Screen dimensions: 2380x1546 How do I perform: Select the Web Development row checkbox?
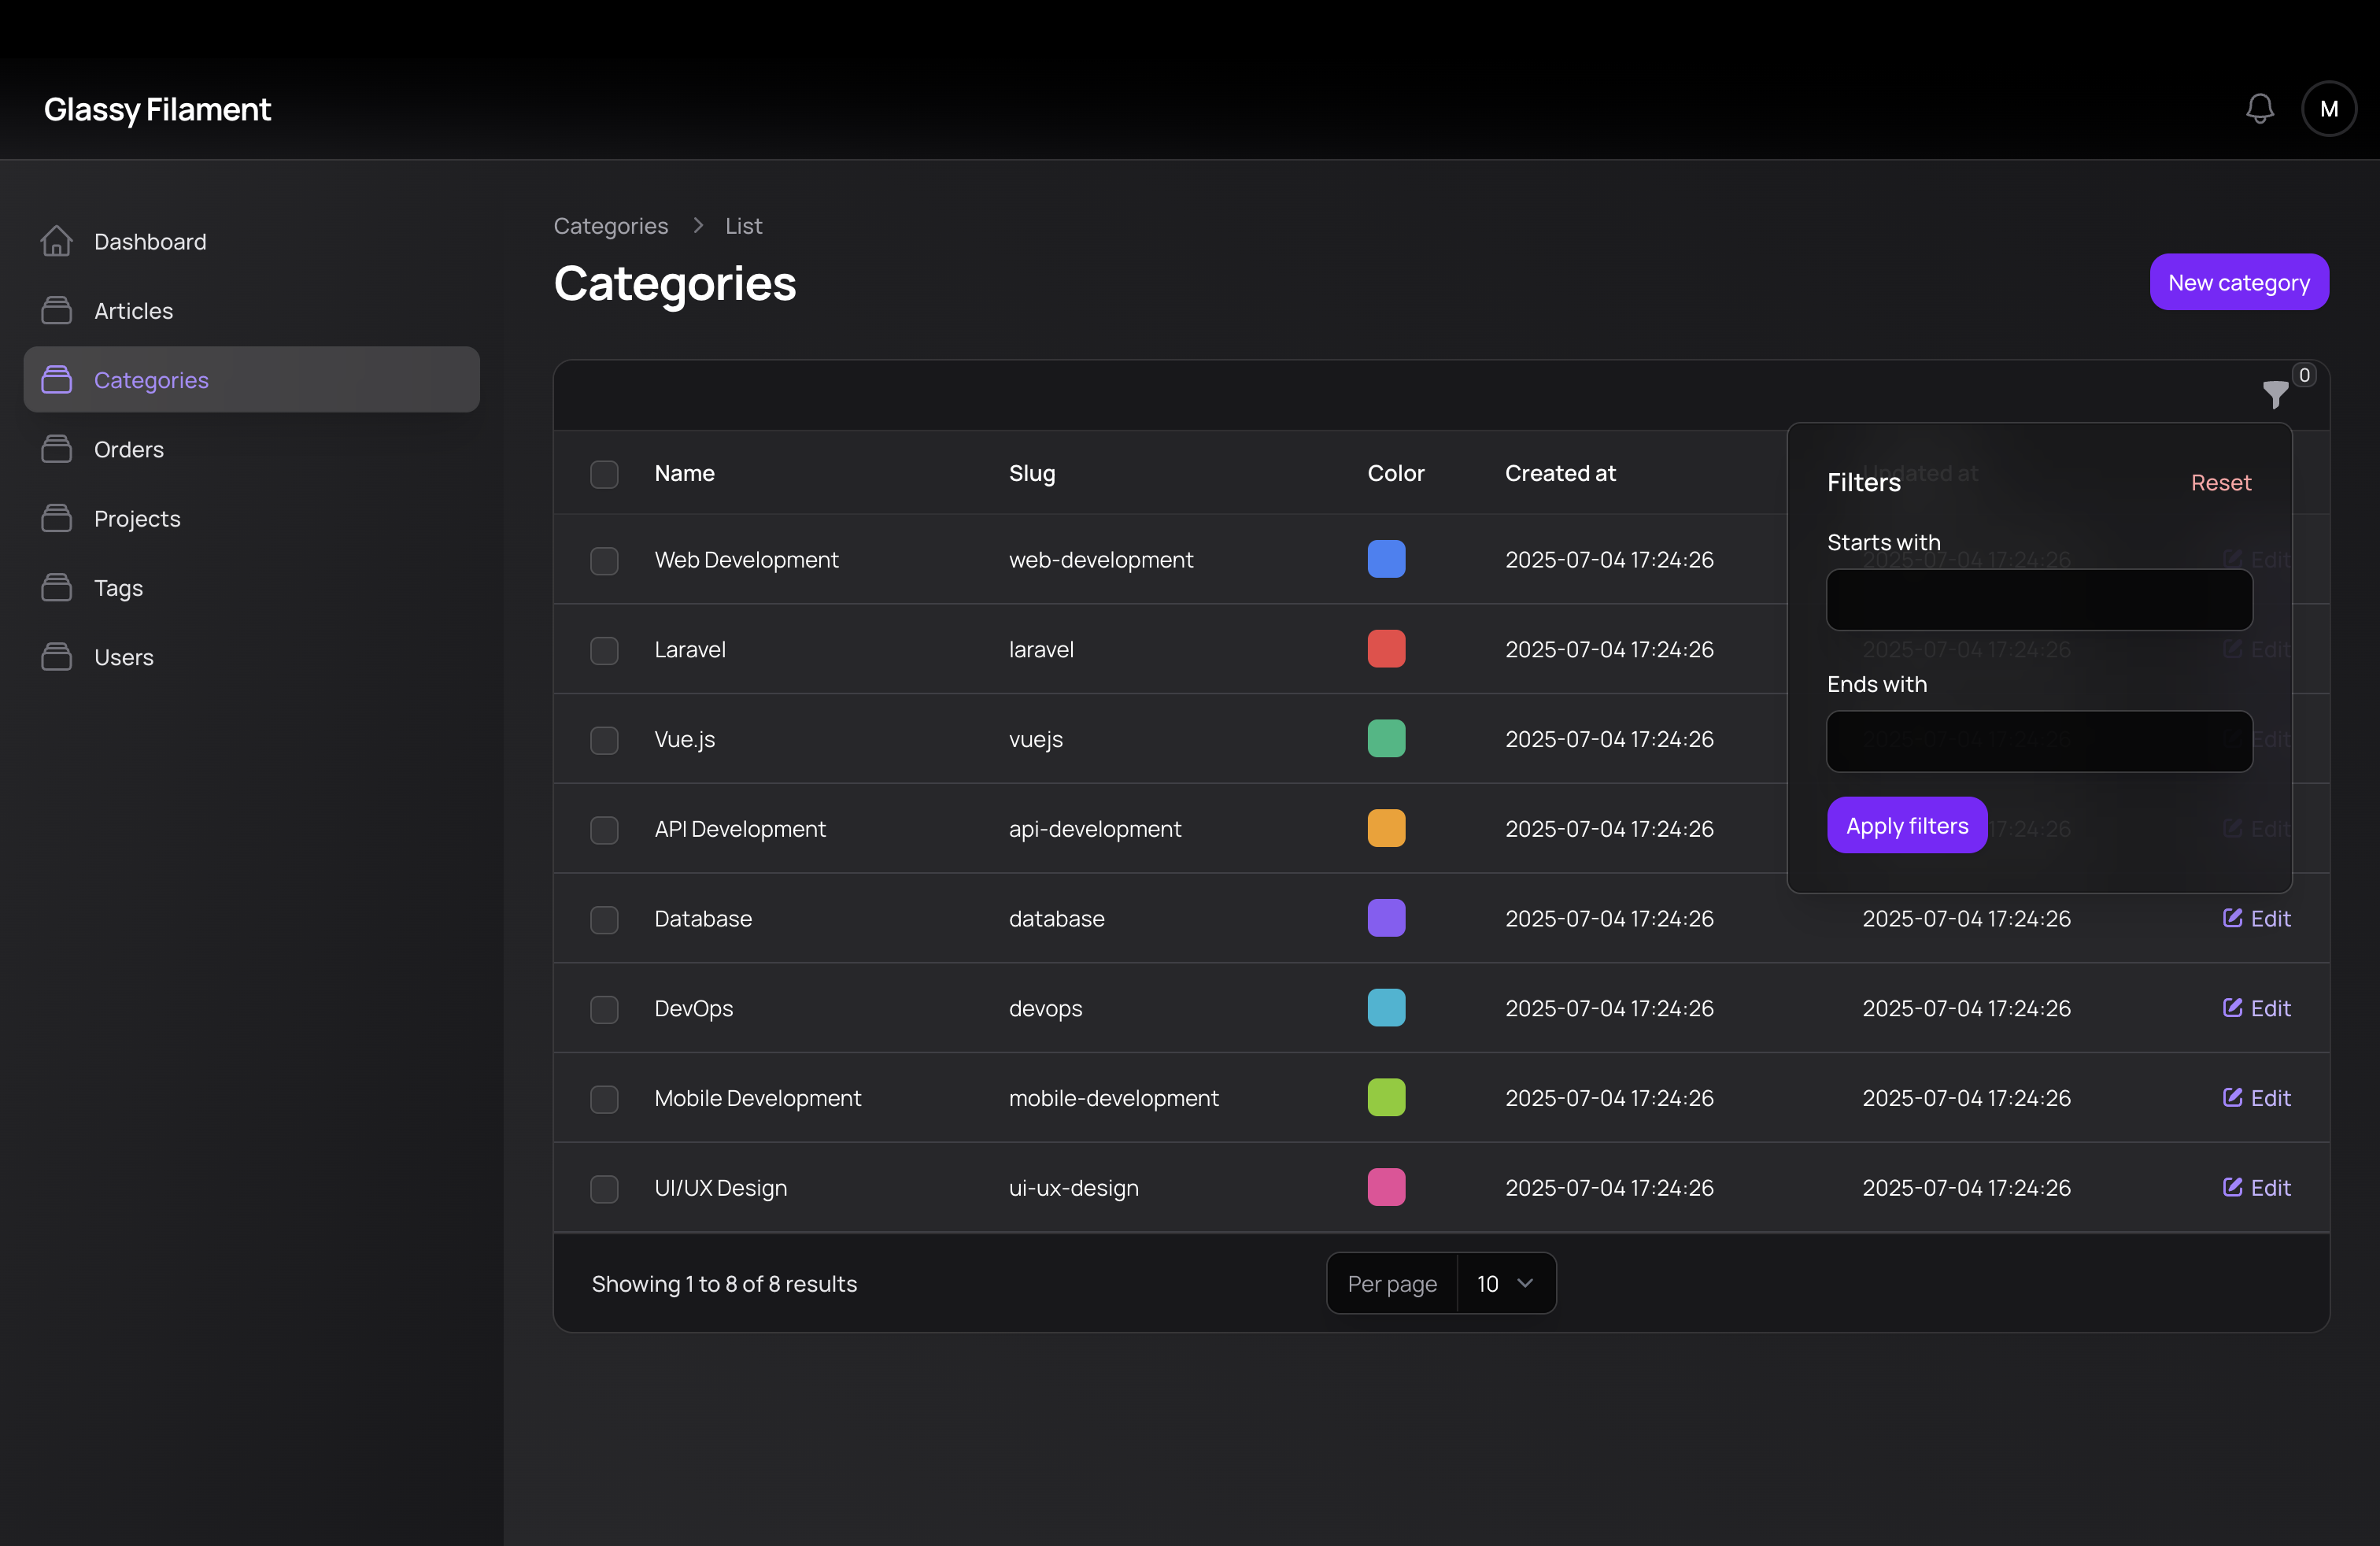pos(604,561)
